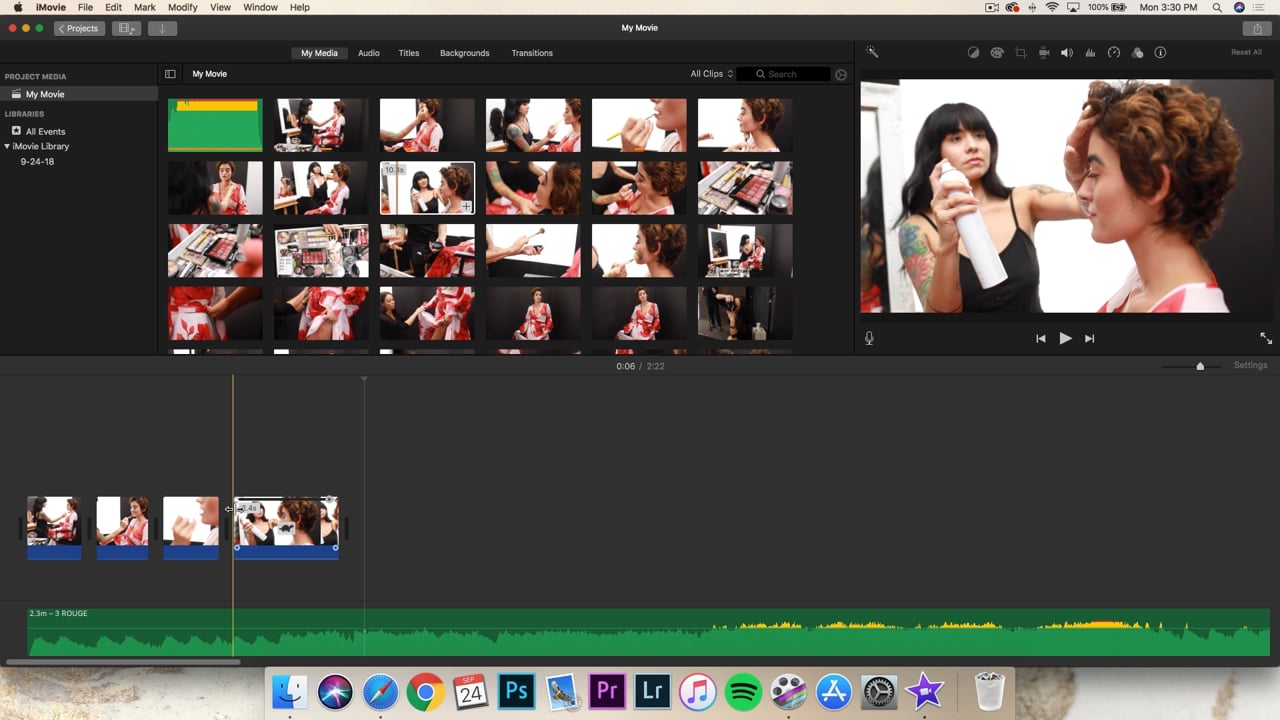Screen dimensions: 1280x720
Task: Open iTunes from the Dock
Action: (697, 691)
